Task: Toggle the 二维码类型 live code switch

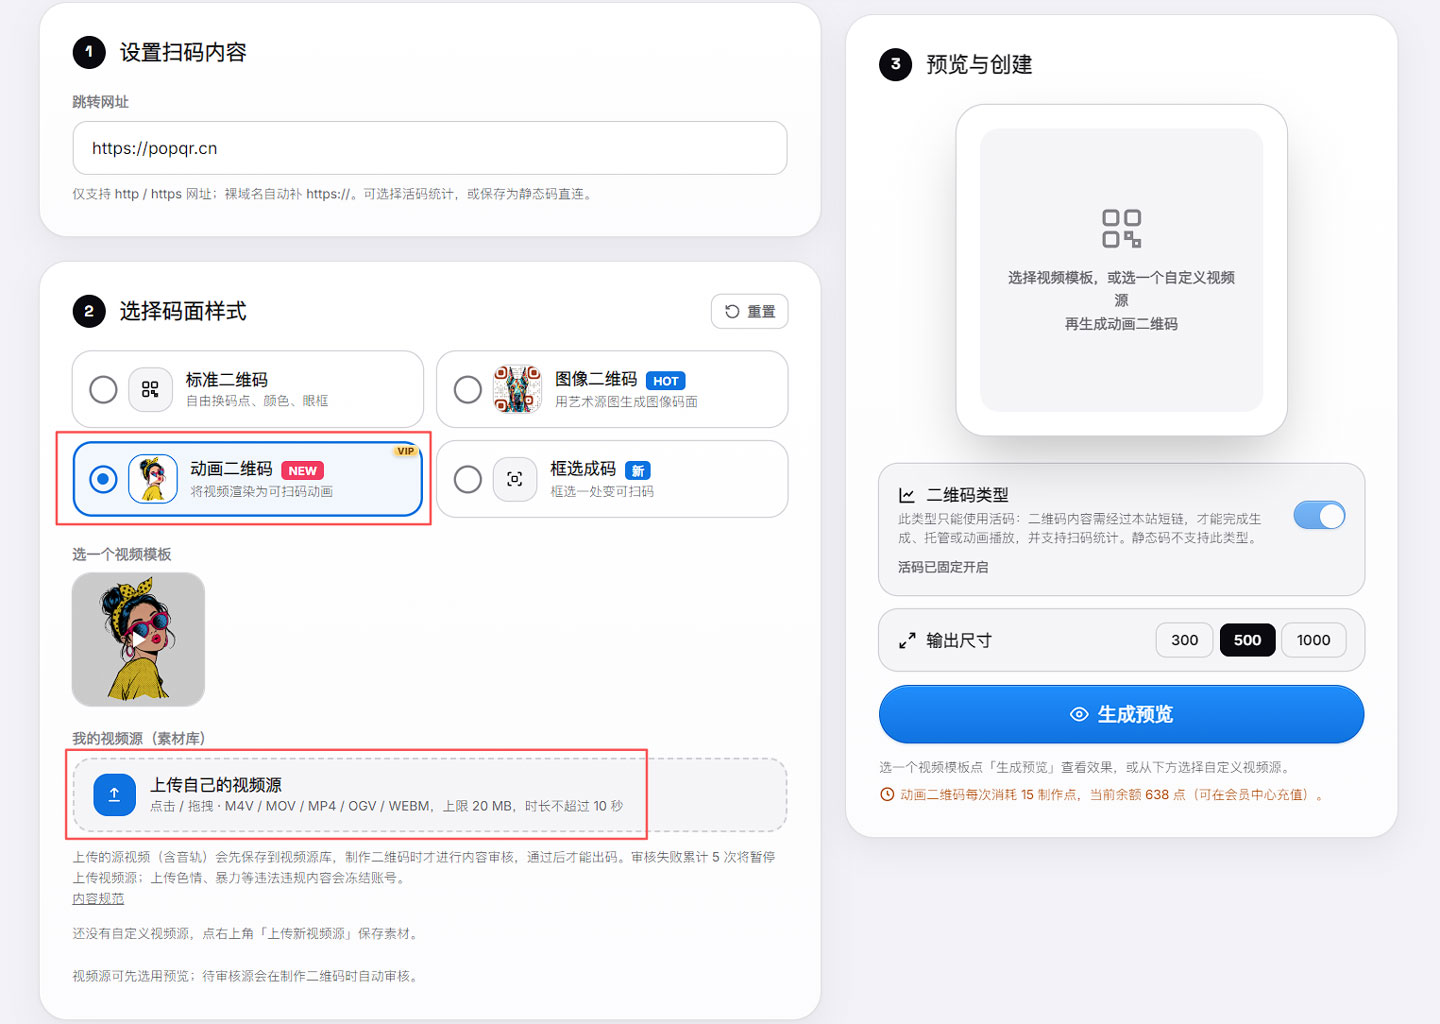Action: coord(1319,515)
